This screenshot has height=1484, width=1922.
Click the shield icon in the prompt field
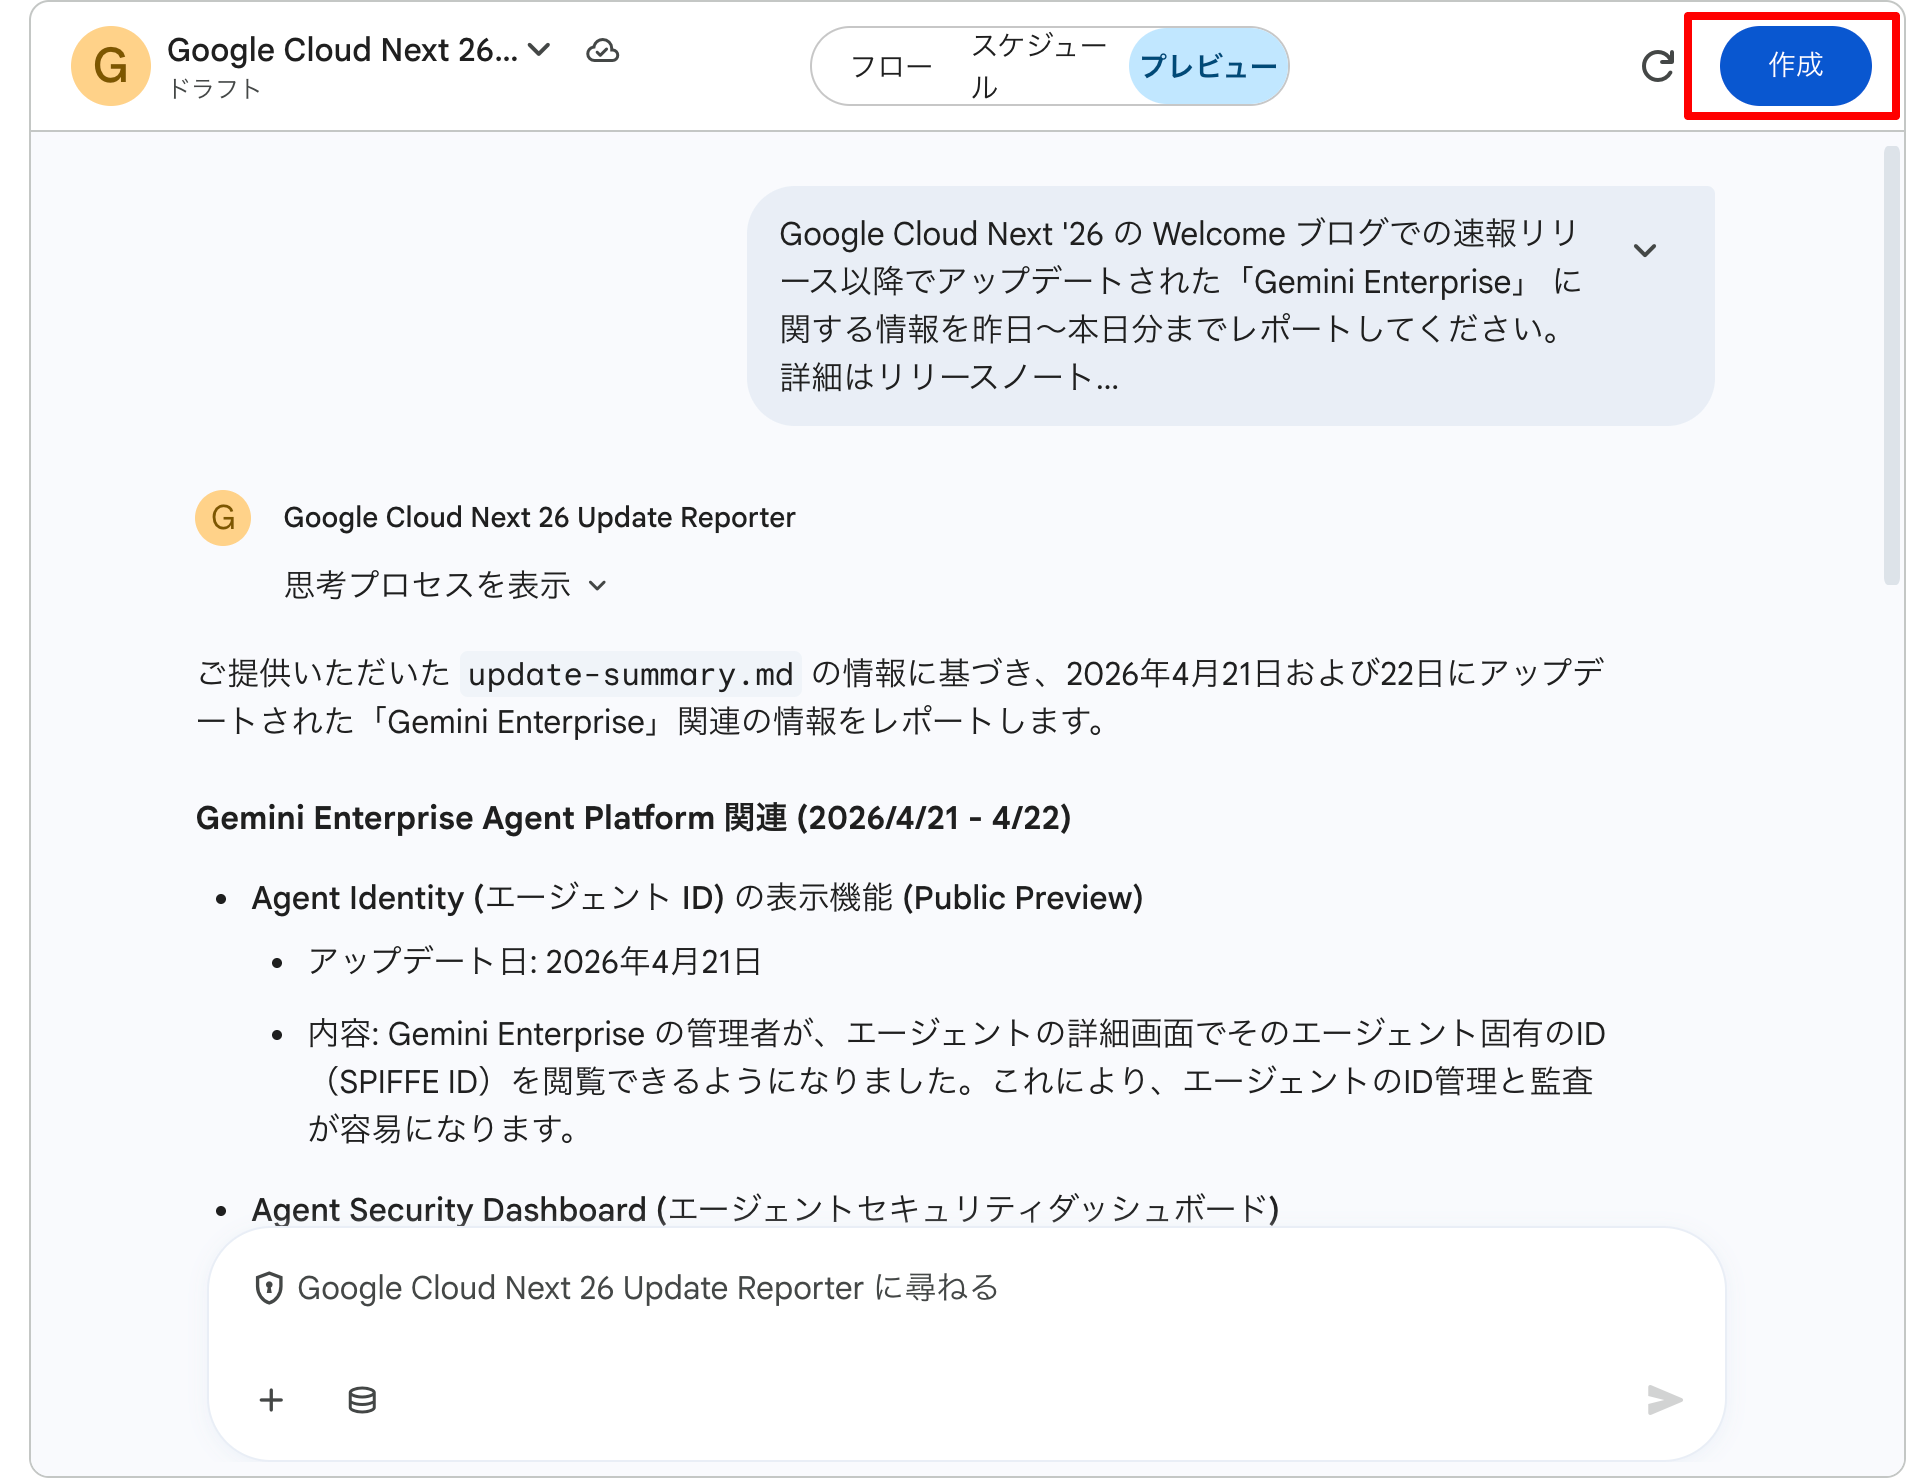268,1288
